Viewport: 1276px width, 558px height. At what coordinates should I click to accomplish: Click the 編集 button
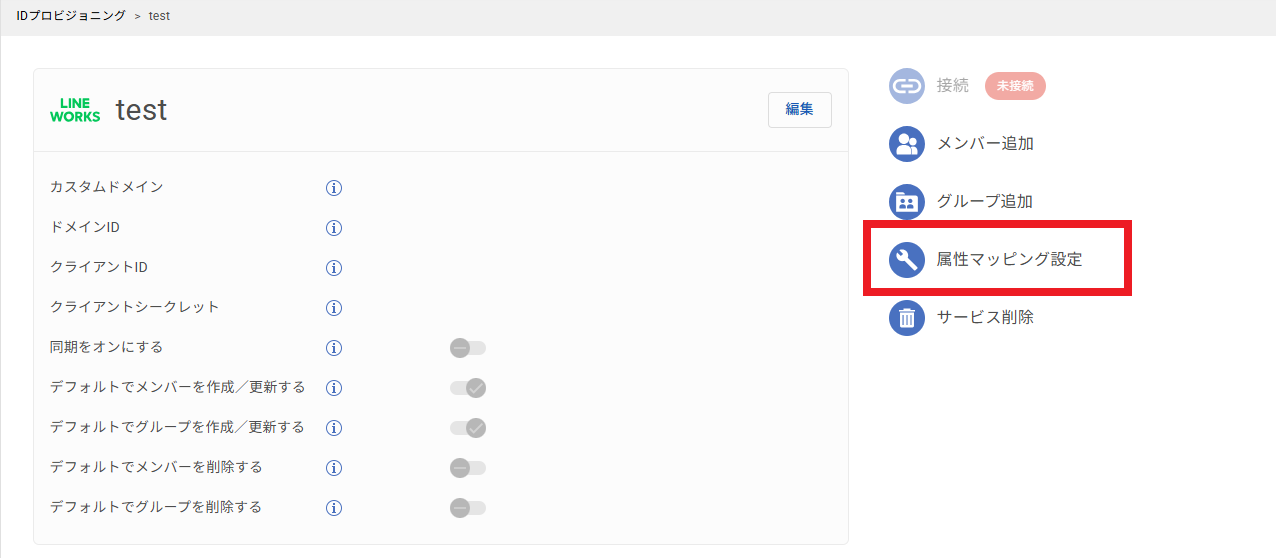coord(800,110)
